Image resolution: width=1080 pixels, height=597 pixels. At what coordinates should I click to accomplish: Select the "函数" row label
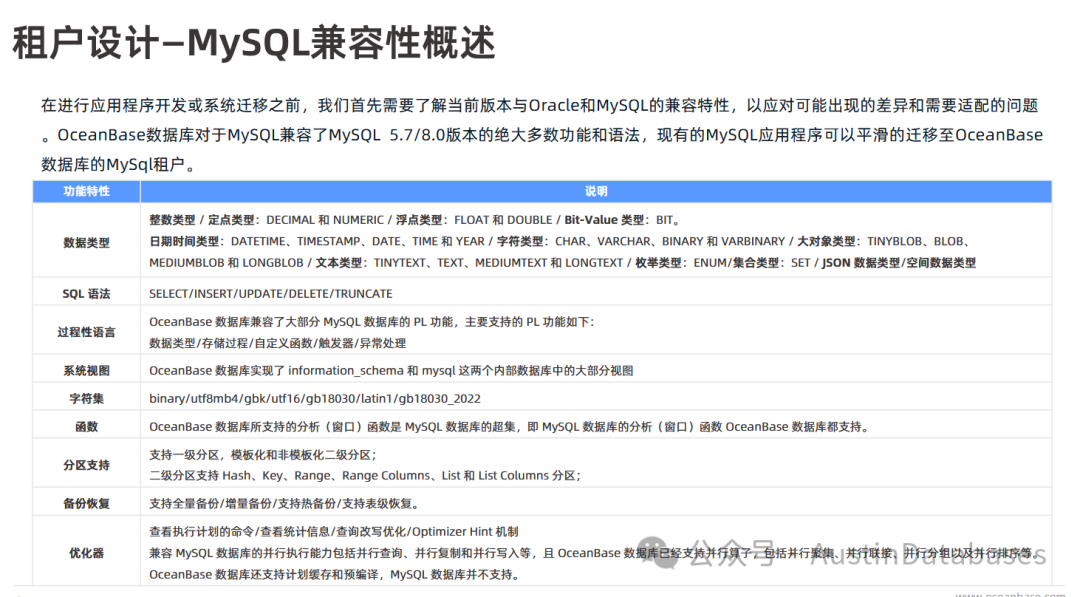point(87,427)
